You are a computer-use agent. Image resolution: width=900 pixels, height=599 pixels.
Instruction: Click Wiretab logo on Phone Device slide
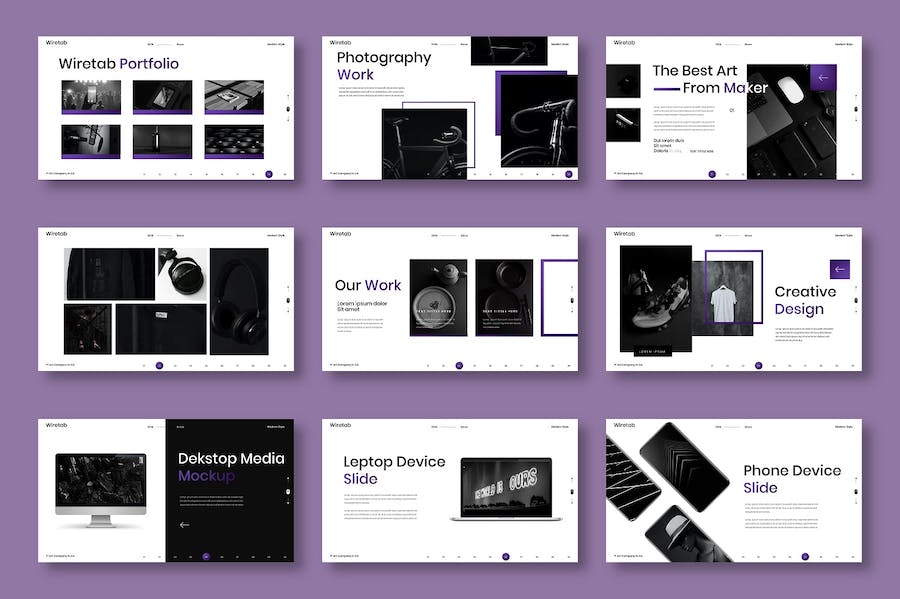point(624,426)
